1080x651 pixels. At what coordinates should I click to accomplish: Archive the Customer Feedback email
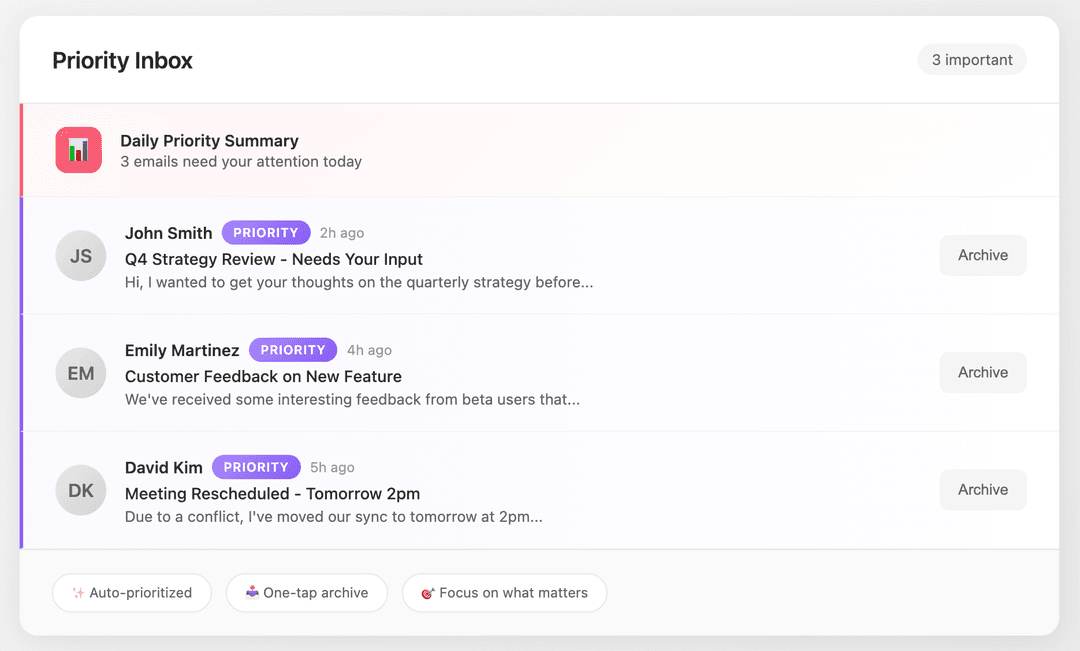pos(982,372)
